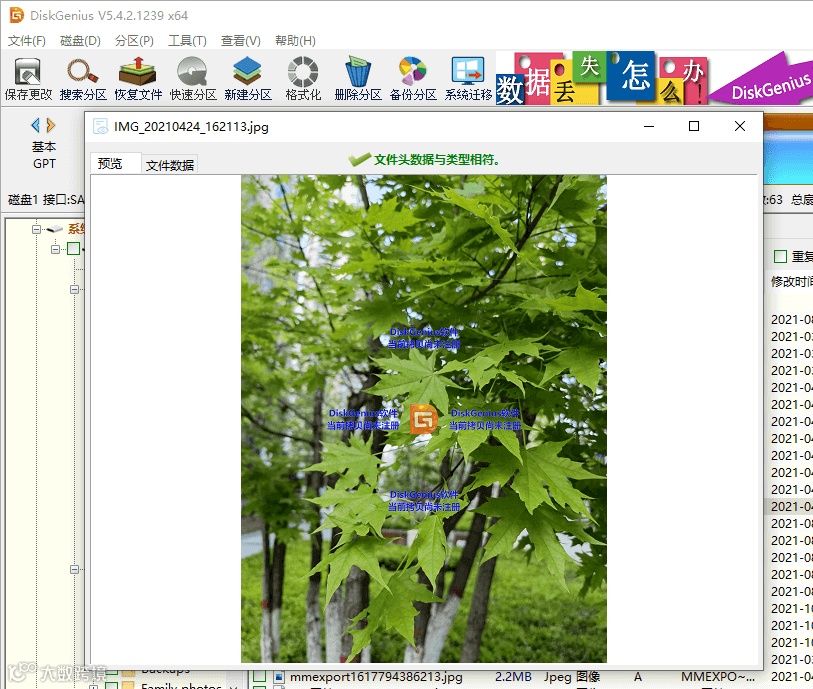The width and height of the screenshot is (813, 689).
Task: Switch to the 文件数据 file data tab
Action: [170, 165]
